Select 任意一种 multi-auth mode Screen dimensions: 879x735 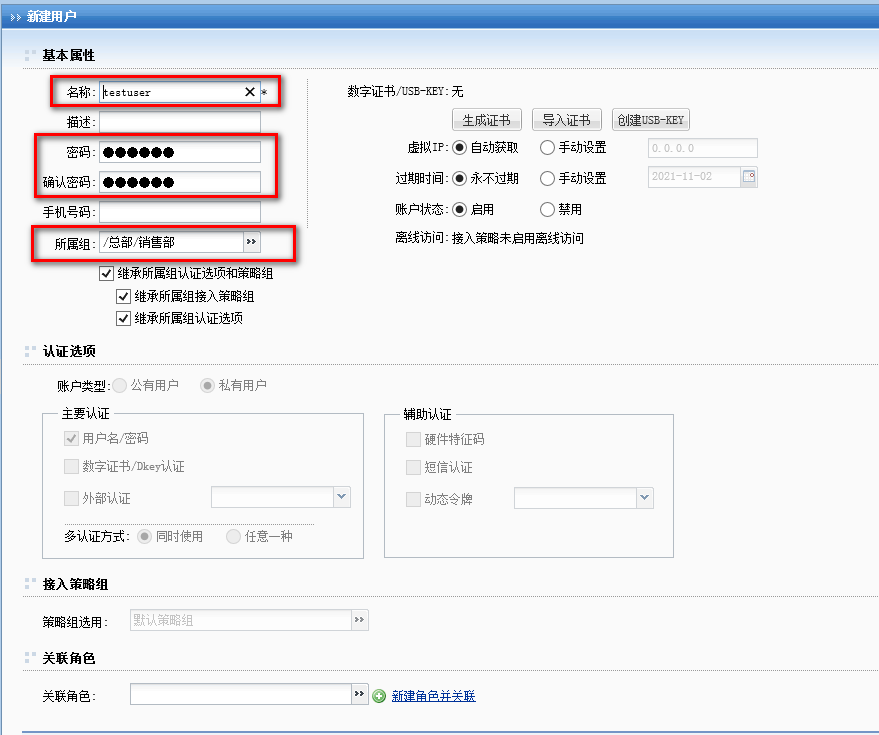point(233,537)
